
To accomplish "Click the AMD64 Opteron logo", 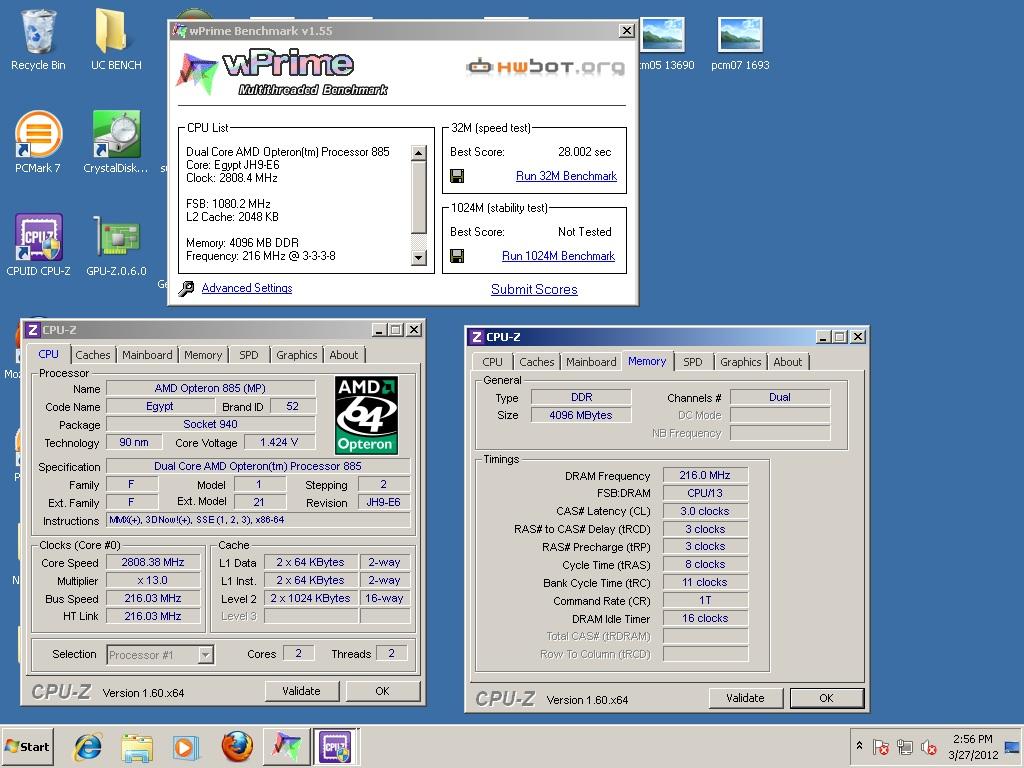I will [x=366, y=415].
